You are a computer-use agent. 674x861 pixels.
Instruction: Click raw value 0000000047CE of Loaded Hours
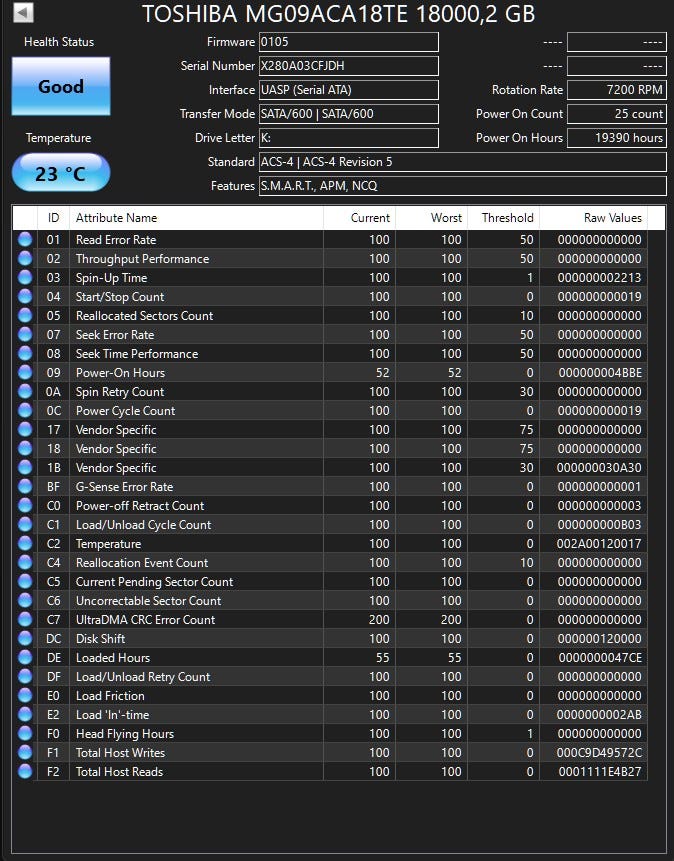coord(600,658)
